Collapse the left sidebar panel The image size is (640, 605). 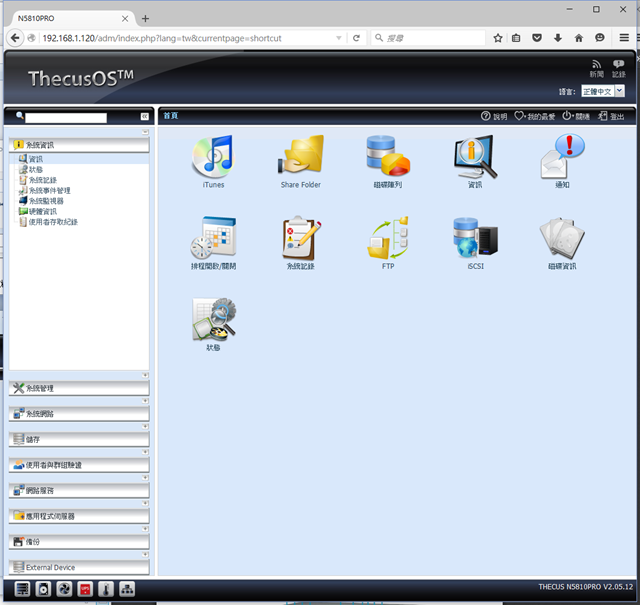point(144,116)
